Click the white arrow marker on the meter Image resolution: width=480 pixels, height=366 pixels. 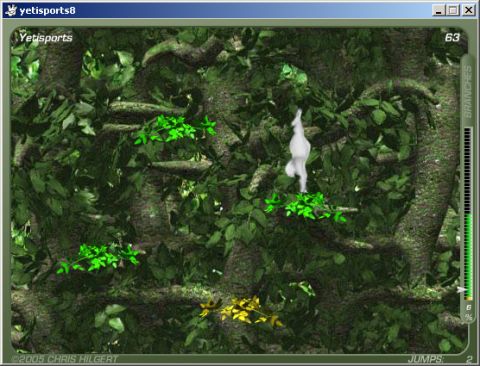click(x=461, y=290)
